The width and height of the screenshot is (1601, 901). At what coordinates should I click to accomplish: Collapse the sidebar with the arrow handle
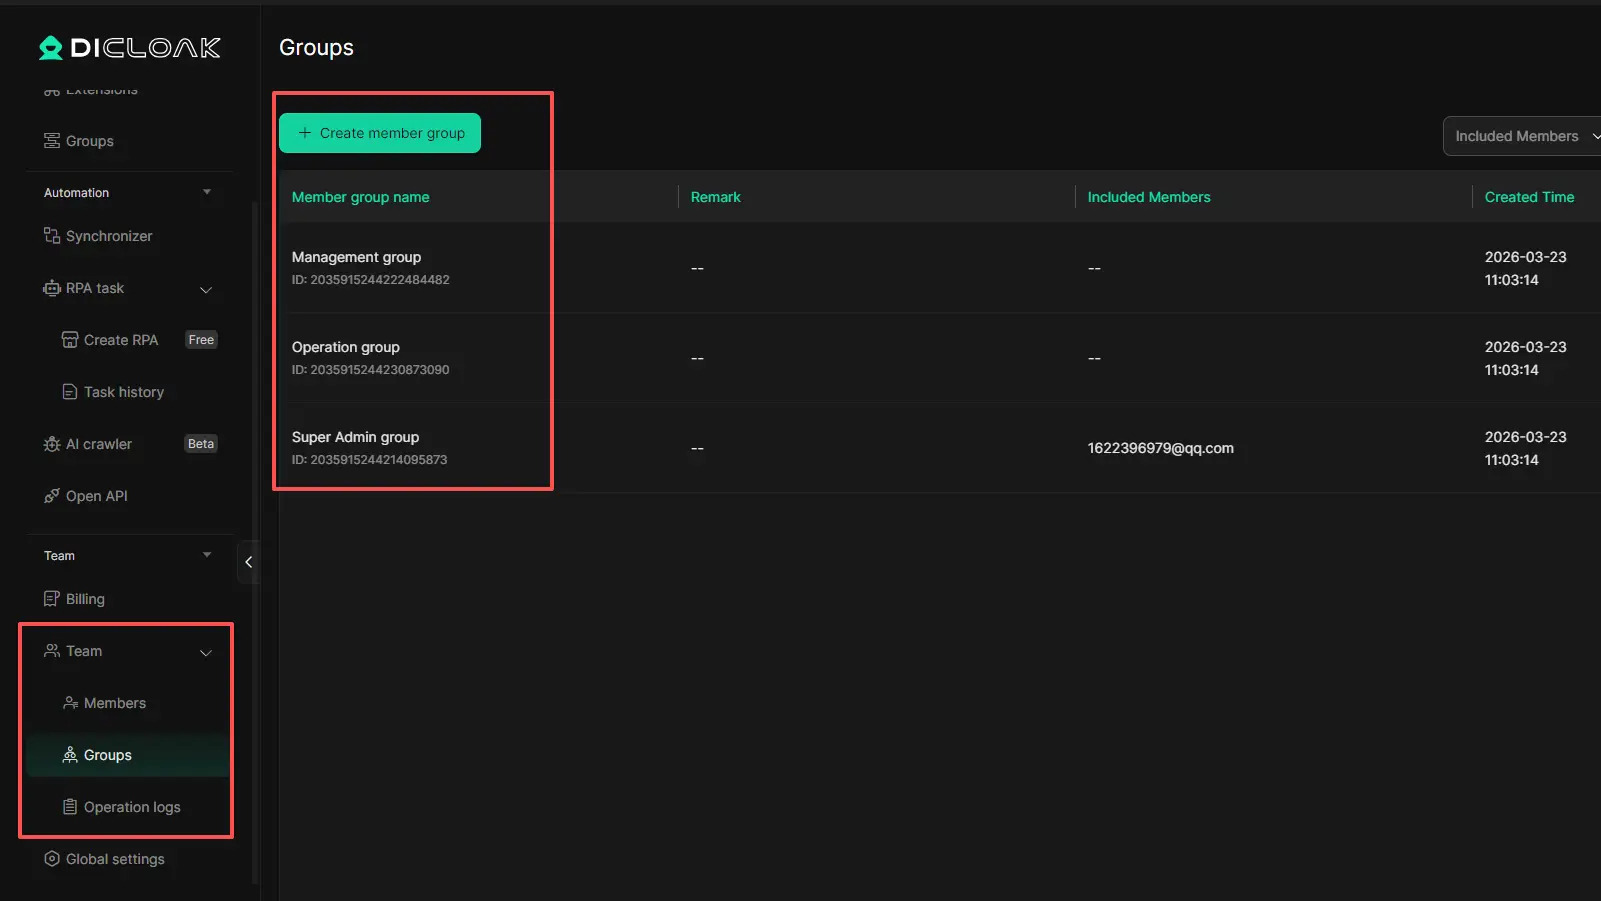(x=248, y=562)
